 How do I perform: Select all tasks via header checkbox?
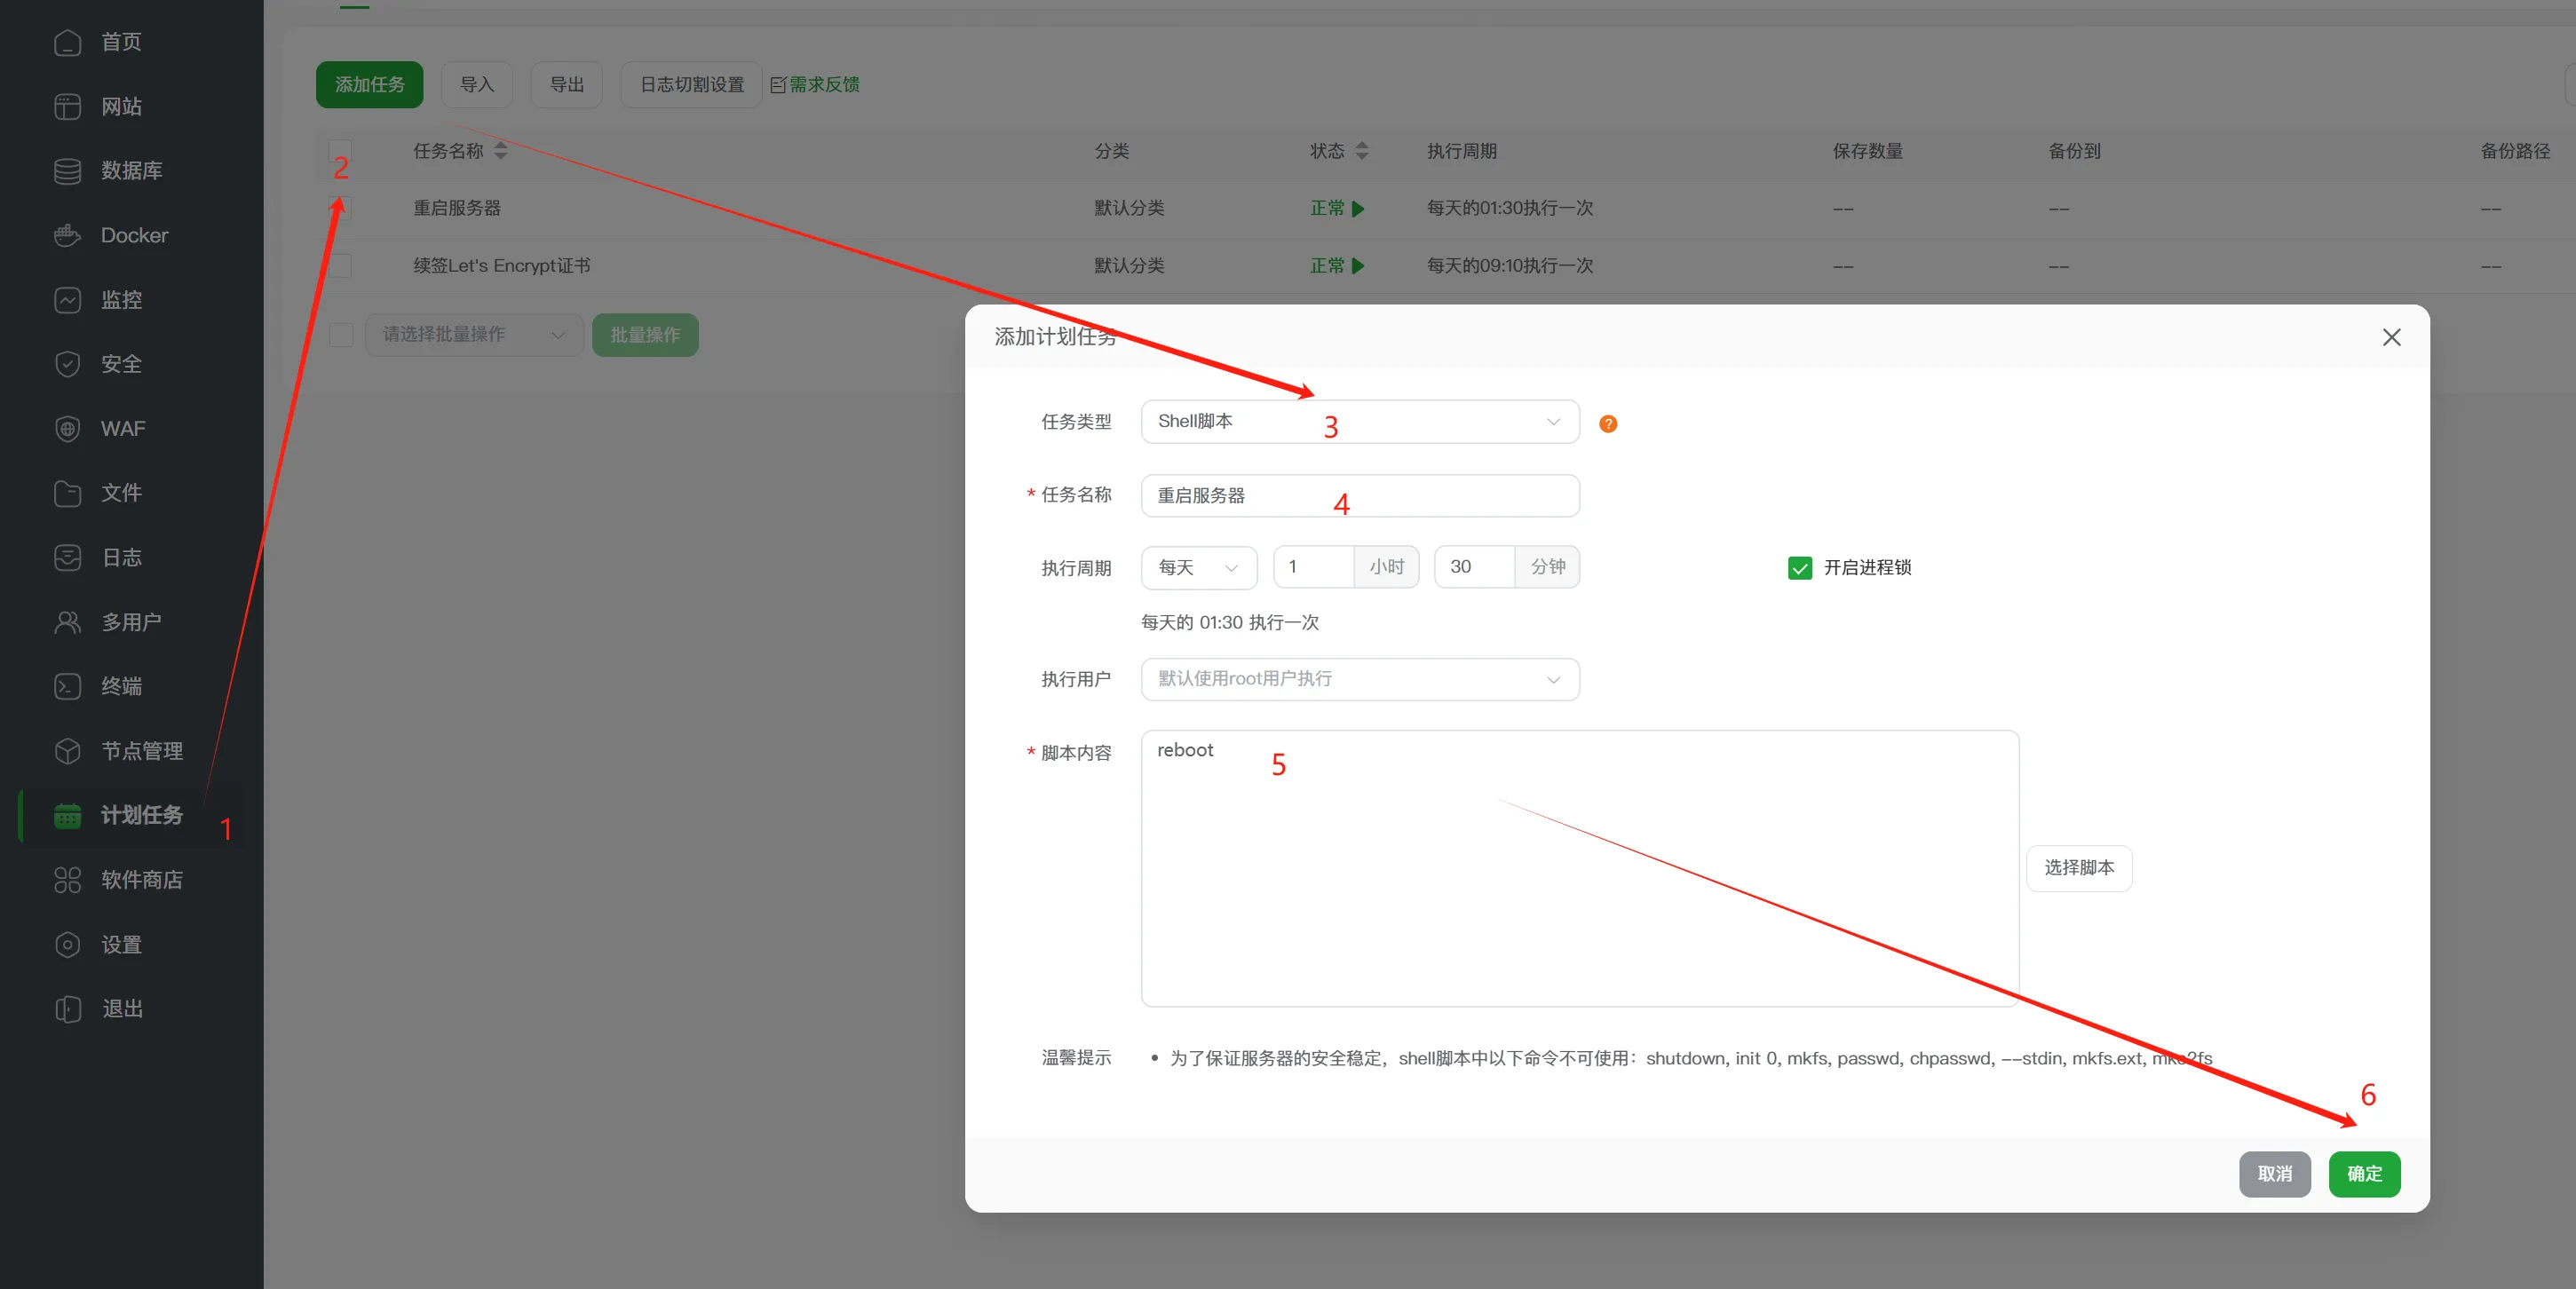point(340,151)
